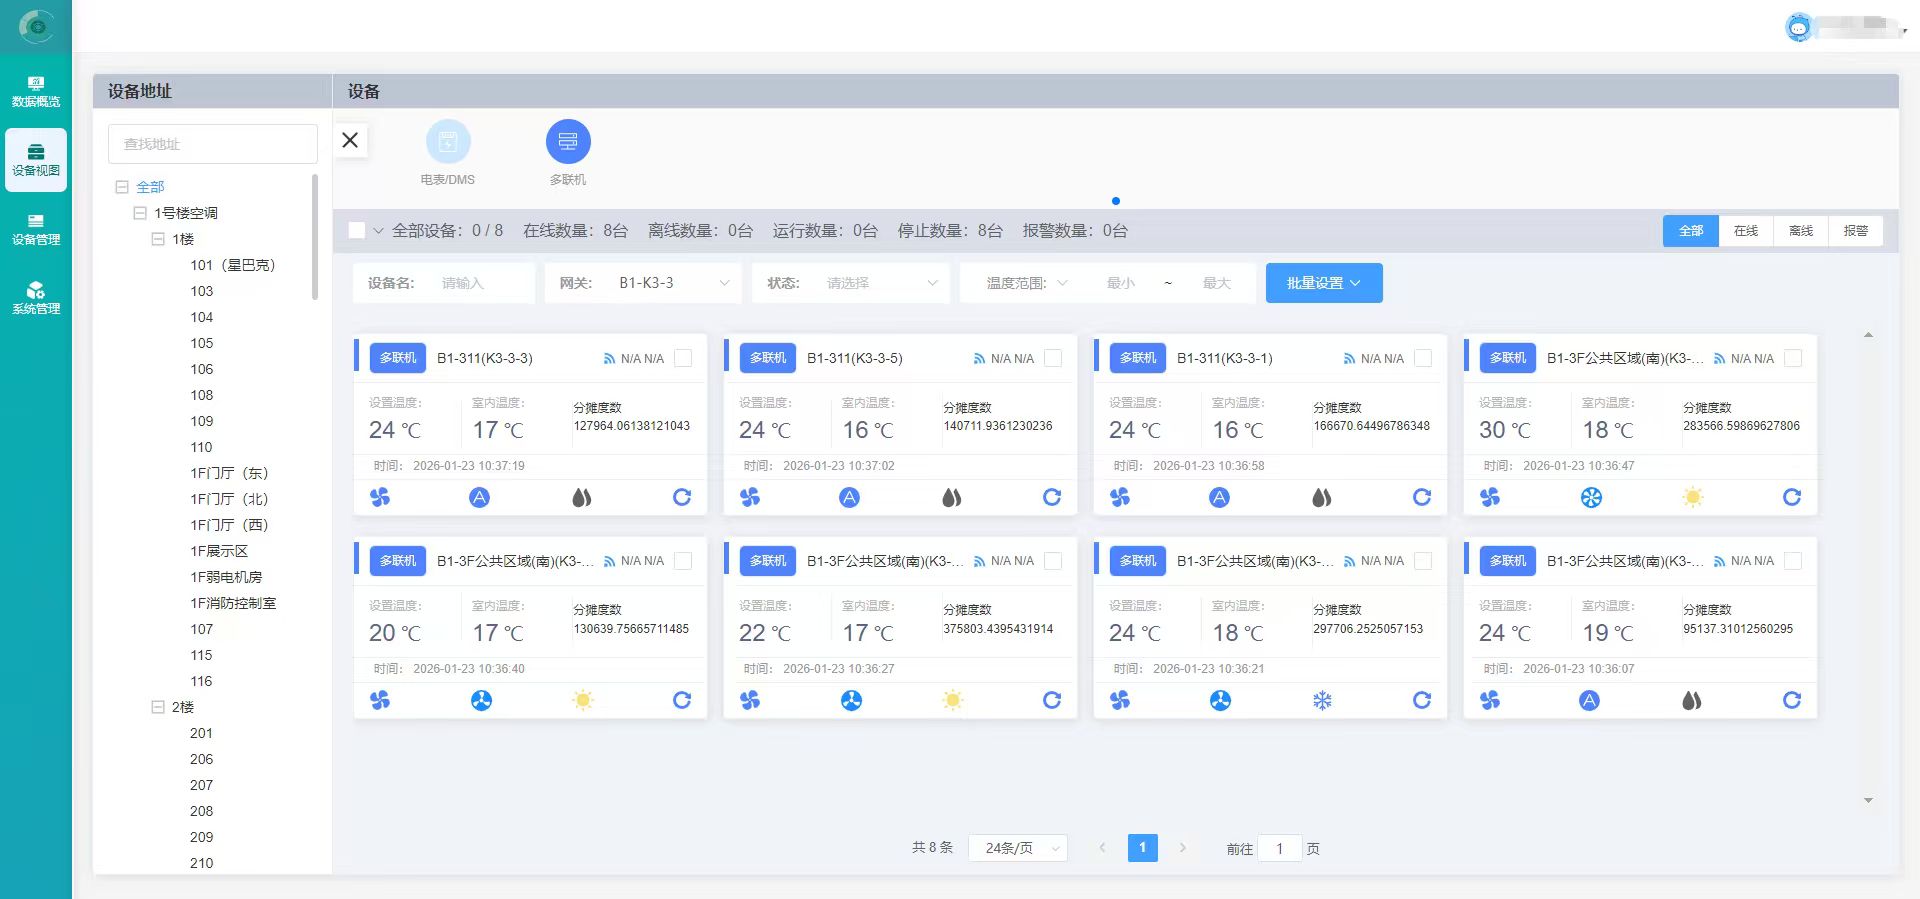The width and height of the screenshot is (1920, 899).
Task: Click the fan icon on B1-311(K3-3-3) card
Action: [x=380, y=497]
